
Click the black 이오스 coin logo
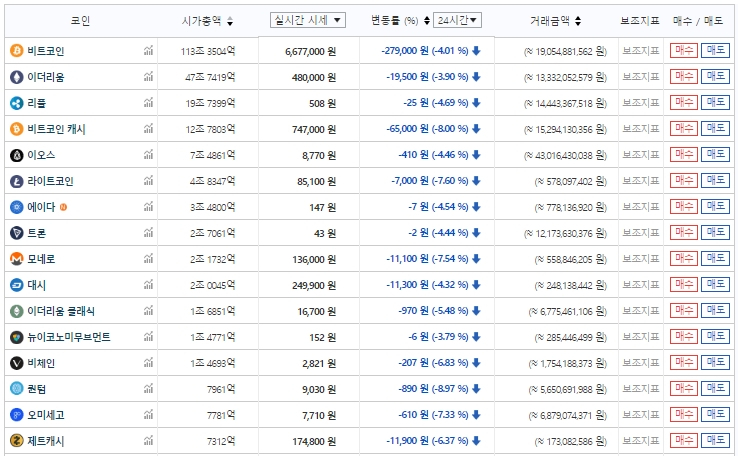[x=16, y=155]
